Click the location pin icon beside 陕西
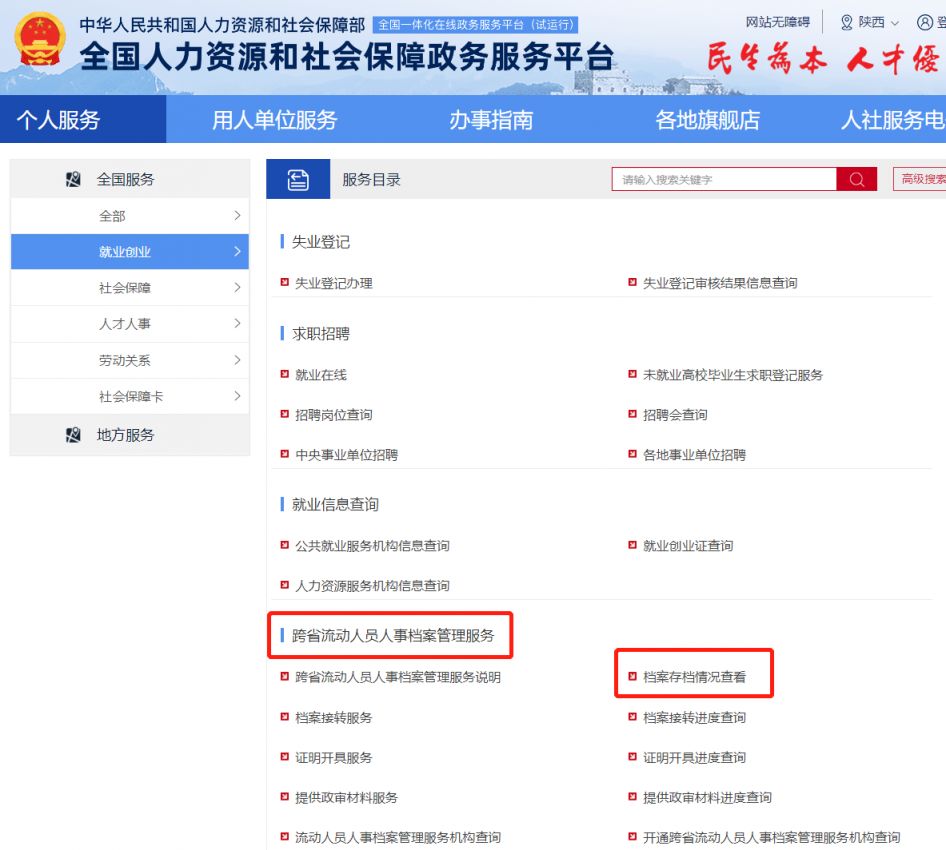The image size is (946, 850). click(x=847, y=22)
